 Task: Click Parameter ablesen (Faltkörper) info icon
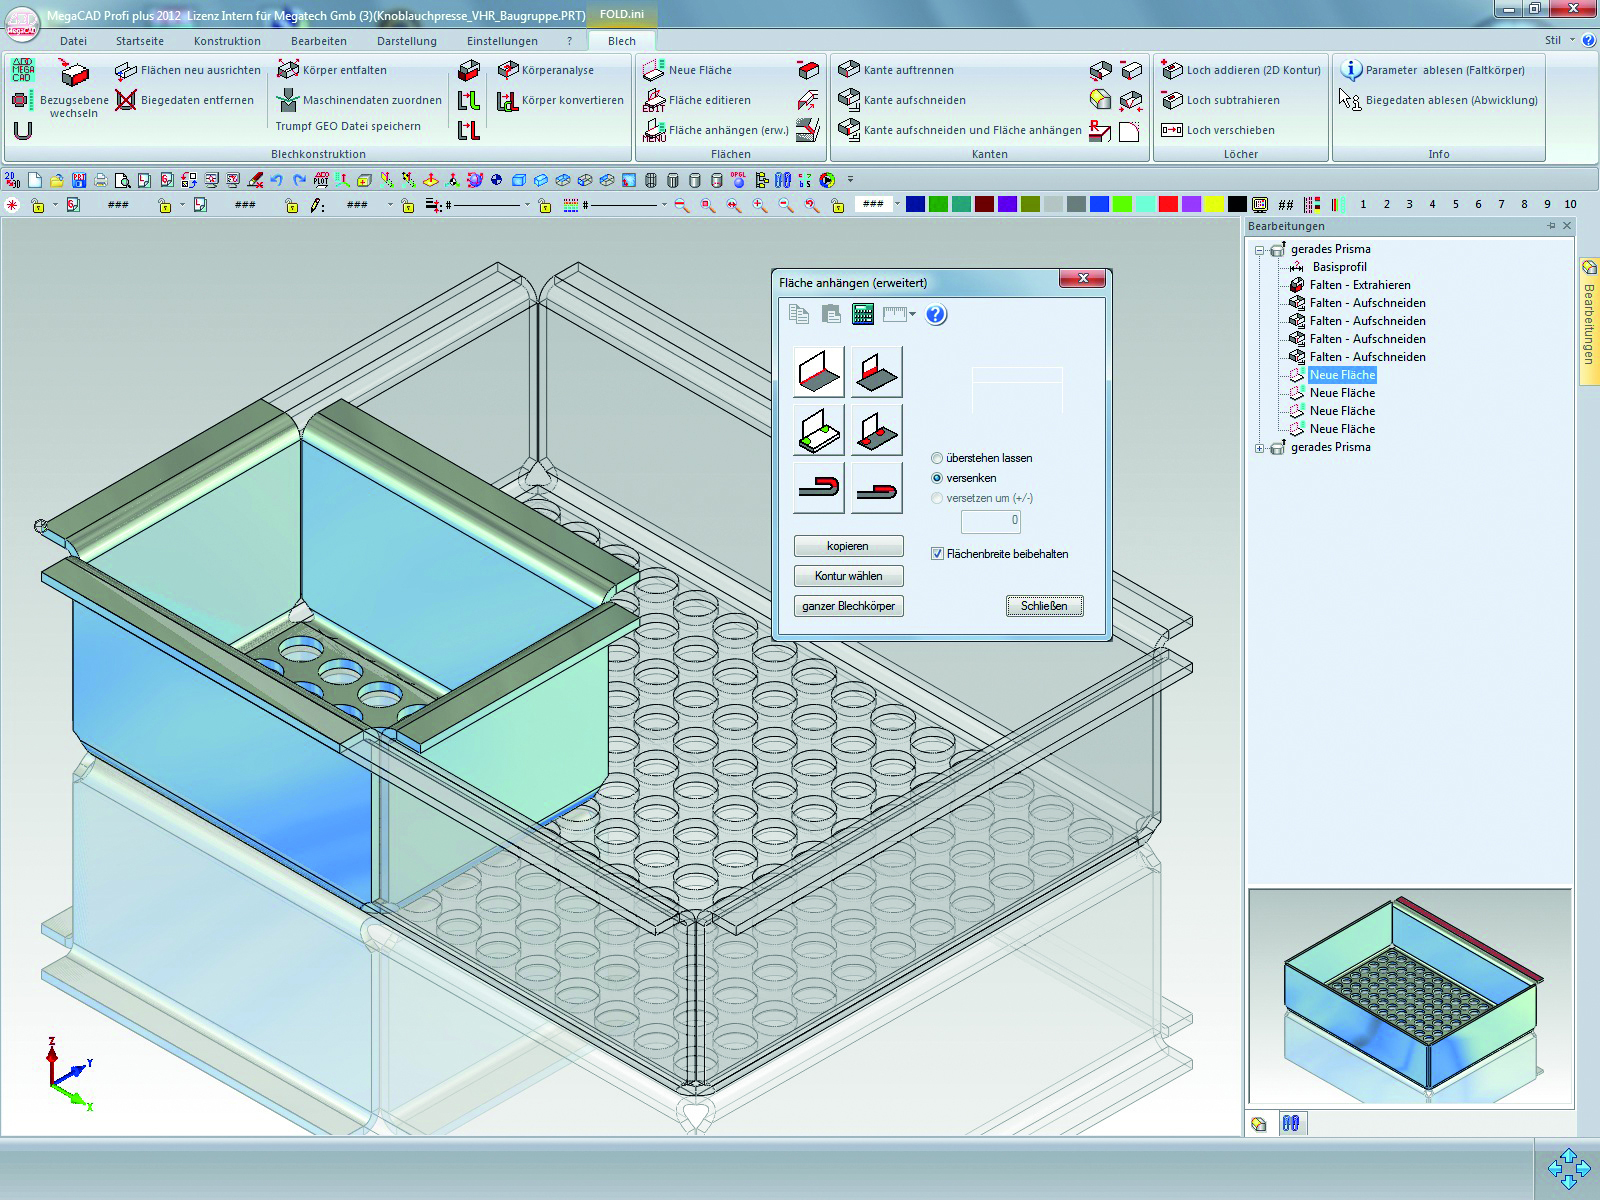point(1351,70)
